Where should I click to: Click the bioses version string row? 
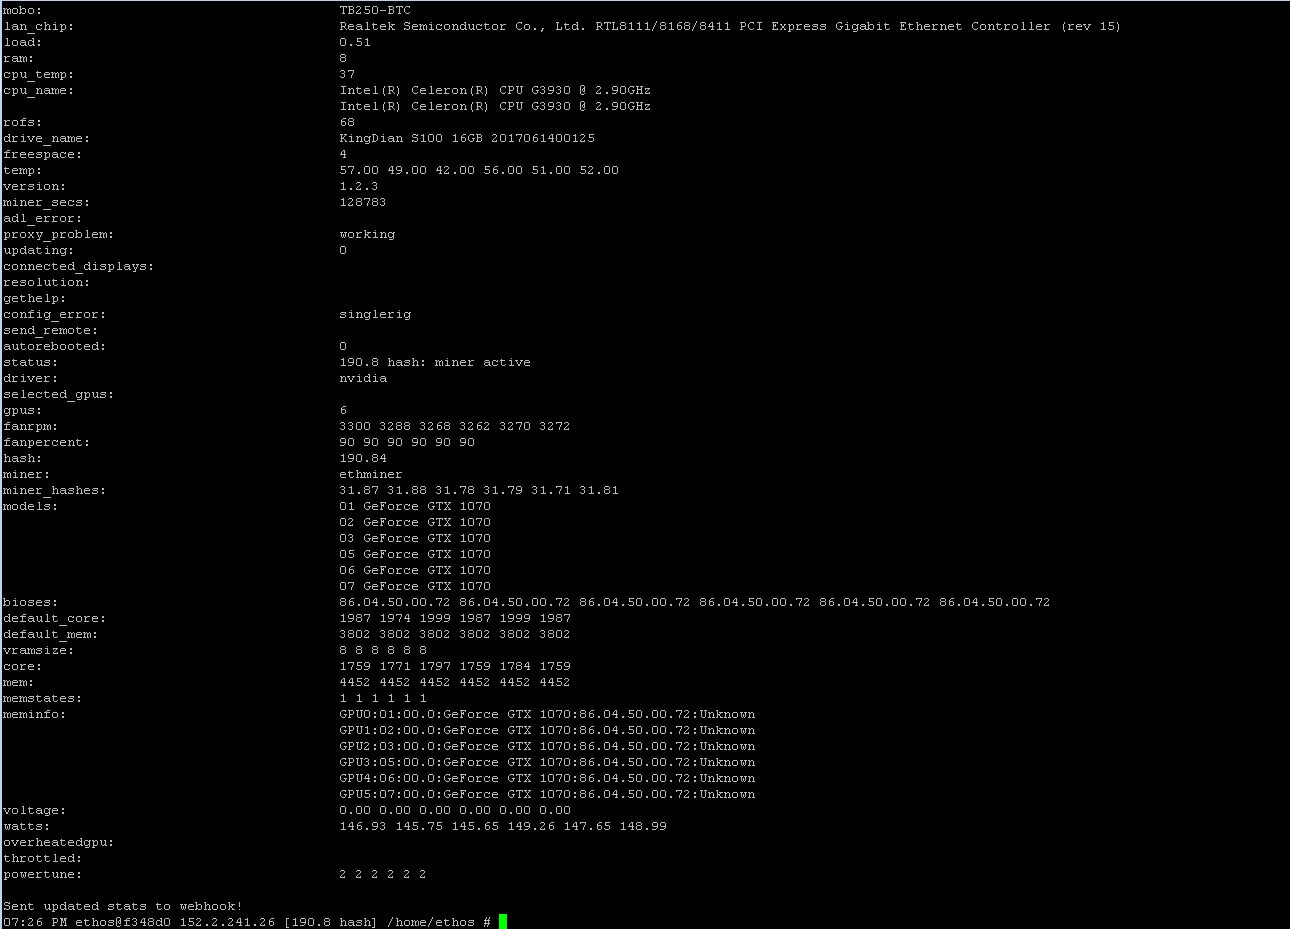tap(695, 602)
